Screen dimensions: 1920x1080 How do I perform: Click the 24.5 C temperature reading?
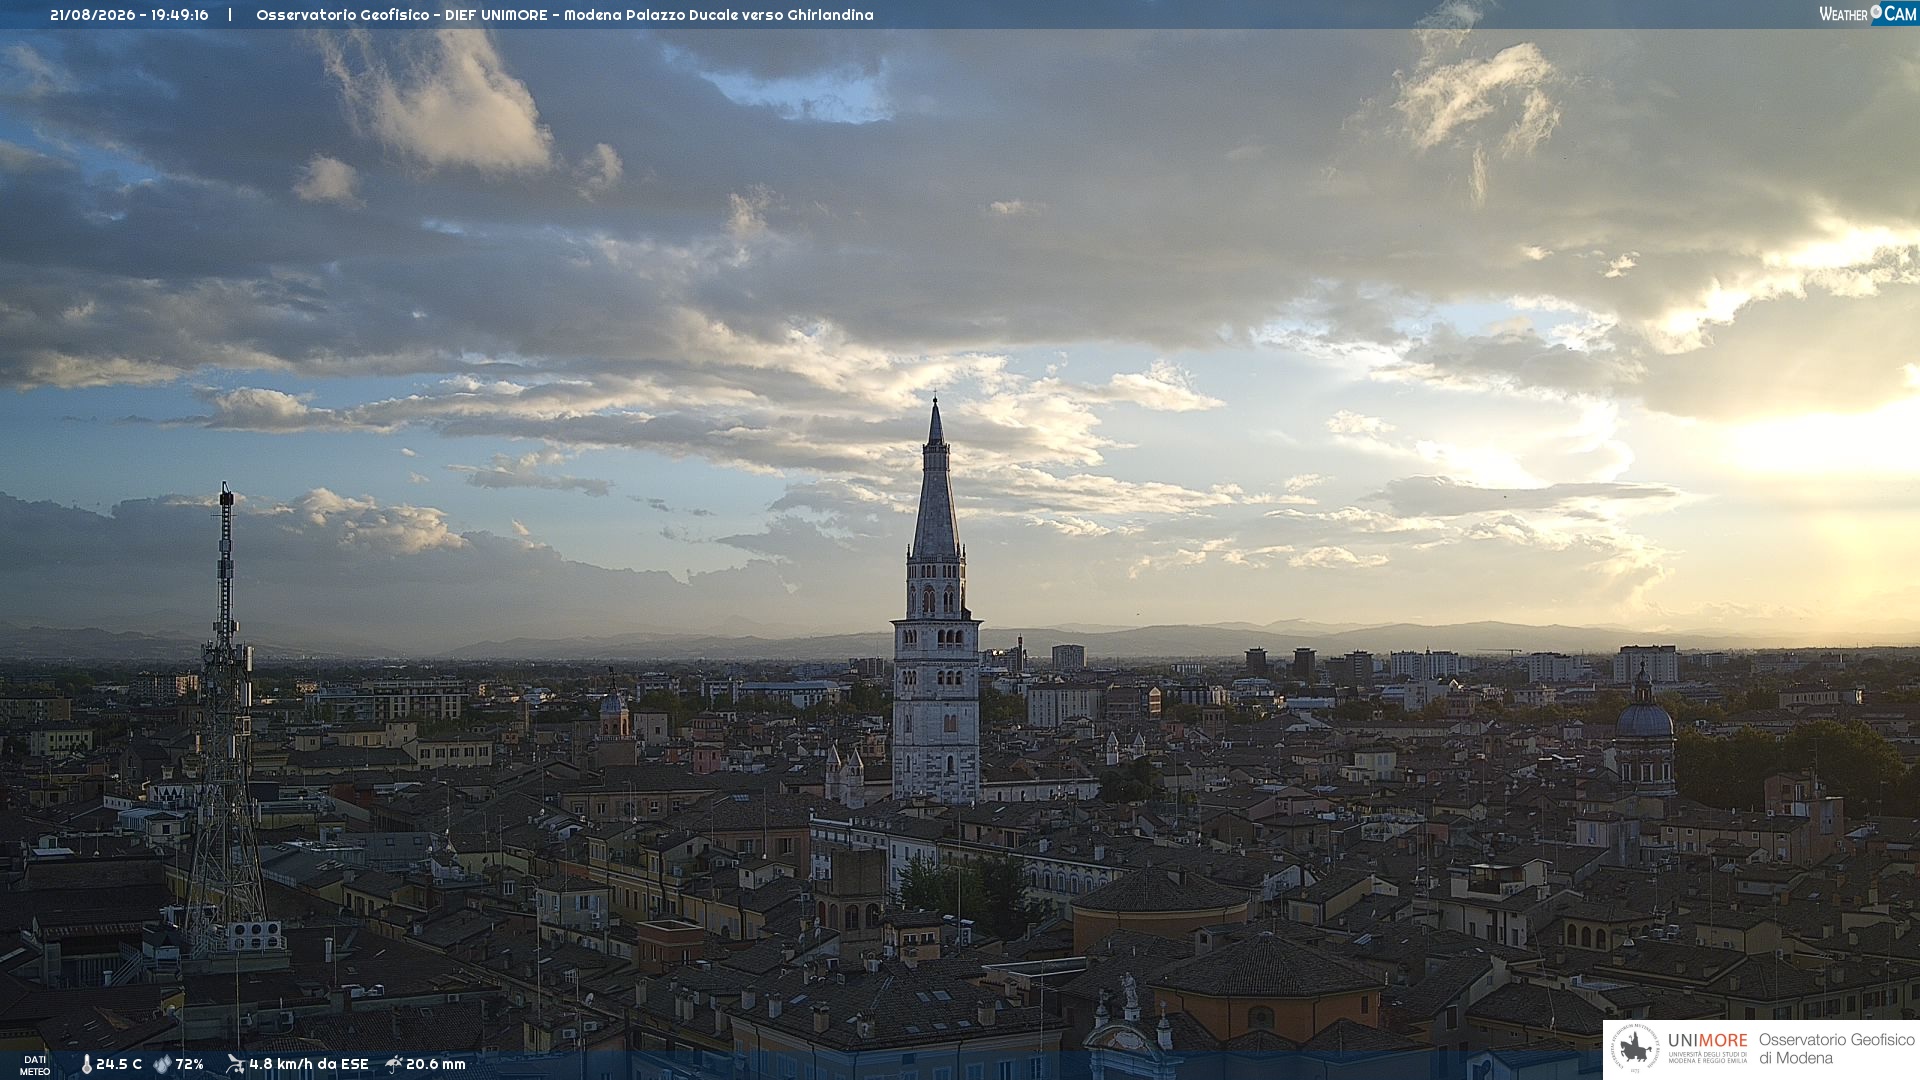119,1064
